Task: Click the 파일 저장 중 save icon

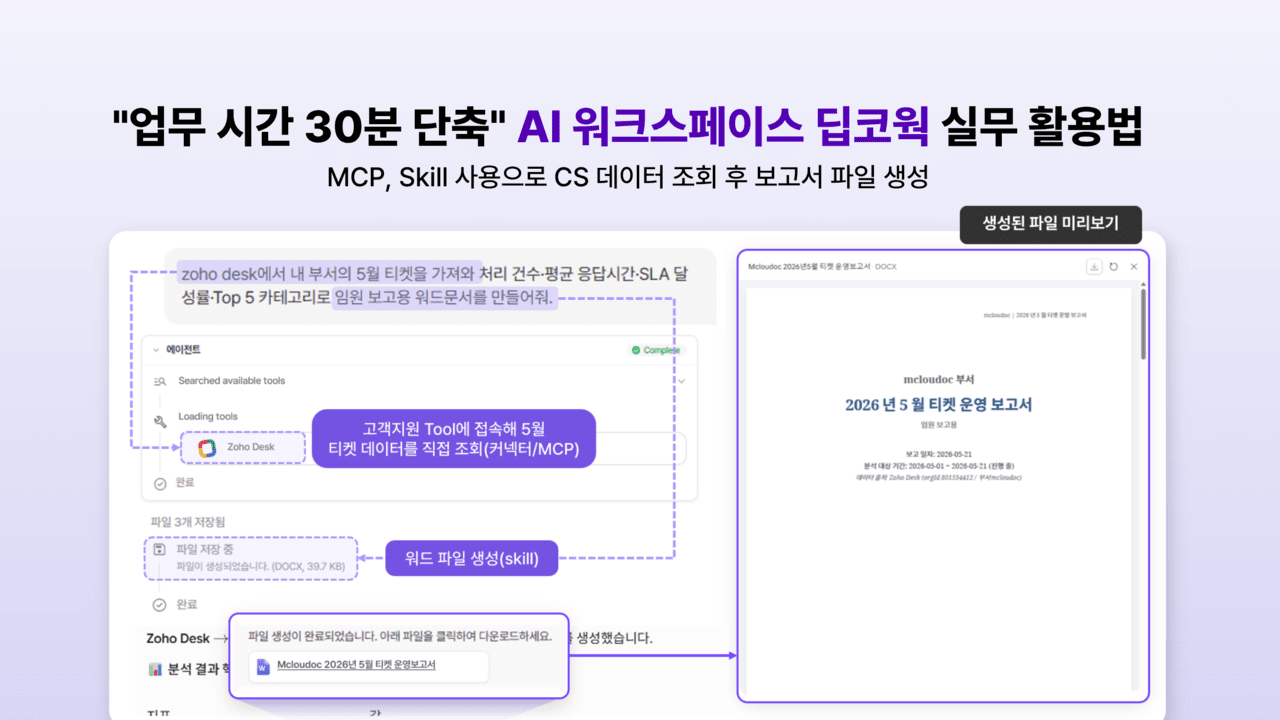Action: [159, 550]
